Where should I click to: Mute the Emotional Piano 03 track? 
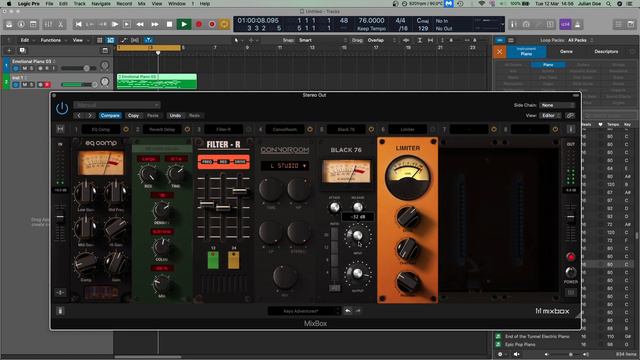point(24,68)
